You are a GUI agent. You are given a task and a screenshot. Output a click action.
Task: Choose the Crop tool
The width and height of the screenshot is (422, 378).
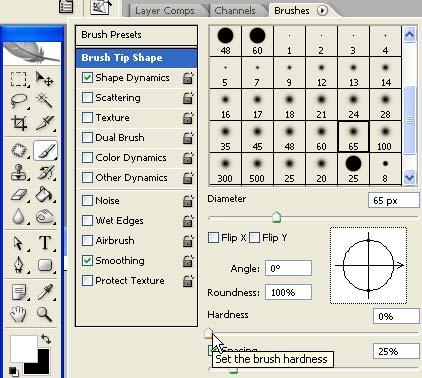(x=19, y=123)
